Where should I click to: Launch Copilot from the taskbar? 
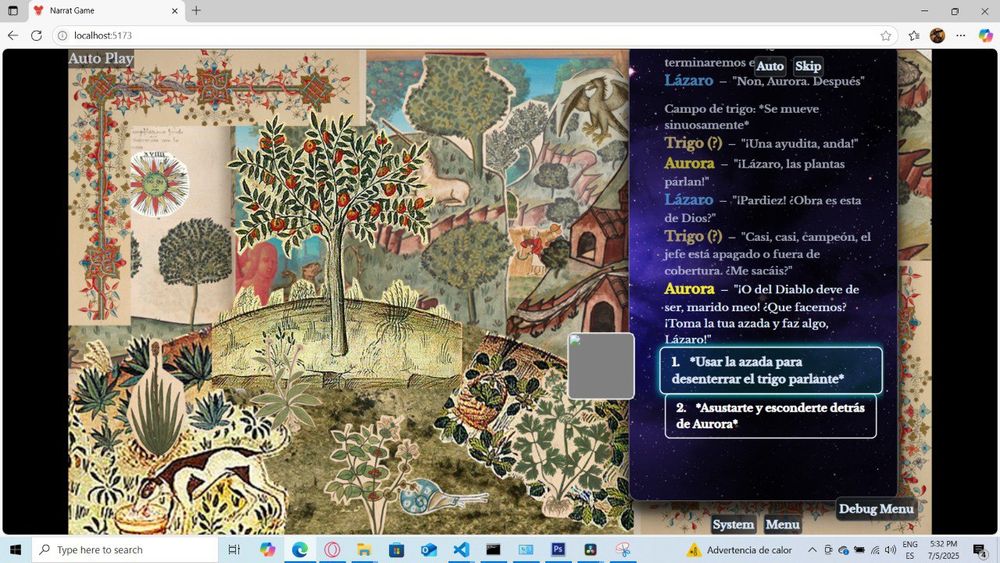(267, 550)
